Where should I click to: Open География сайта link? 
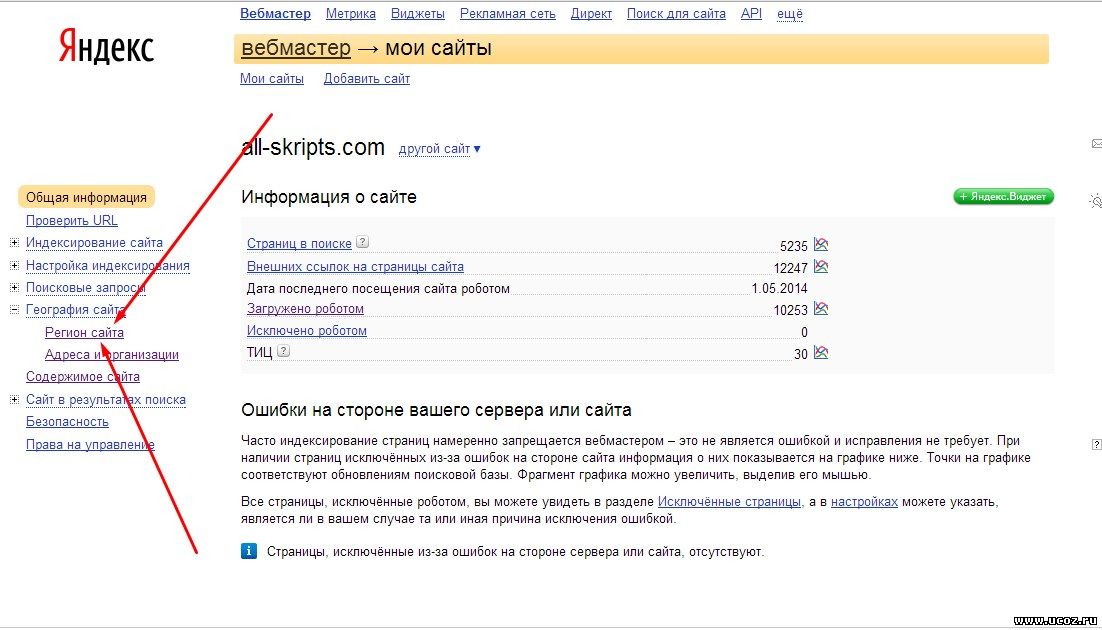click(76, 309)
